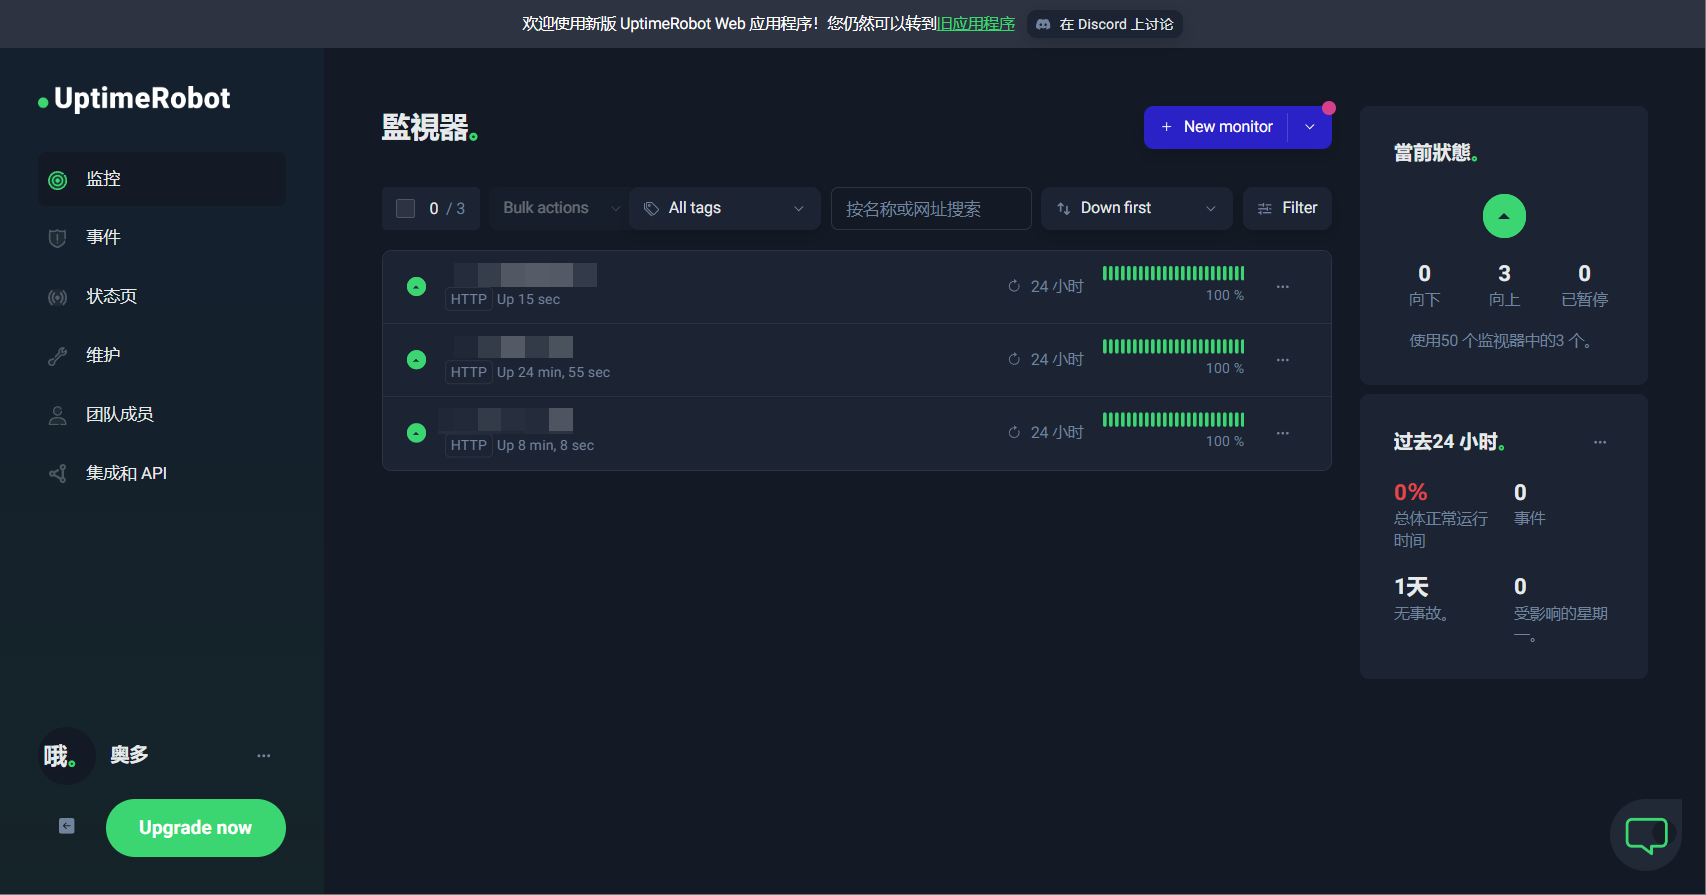Click the UptimeRobot logo

tap(134, 98)
